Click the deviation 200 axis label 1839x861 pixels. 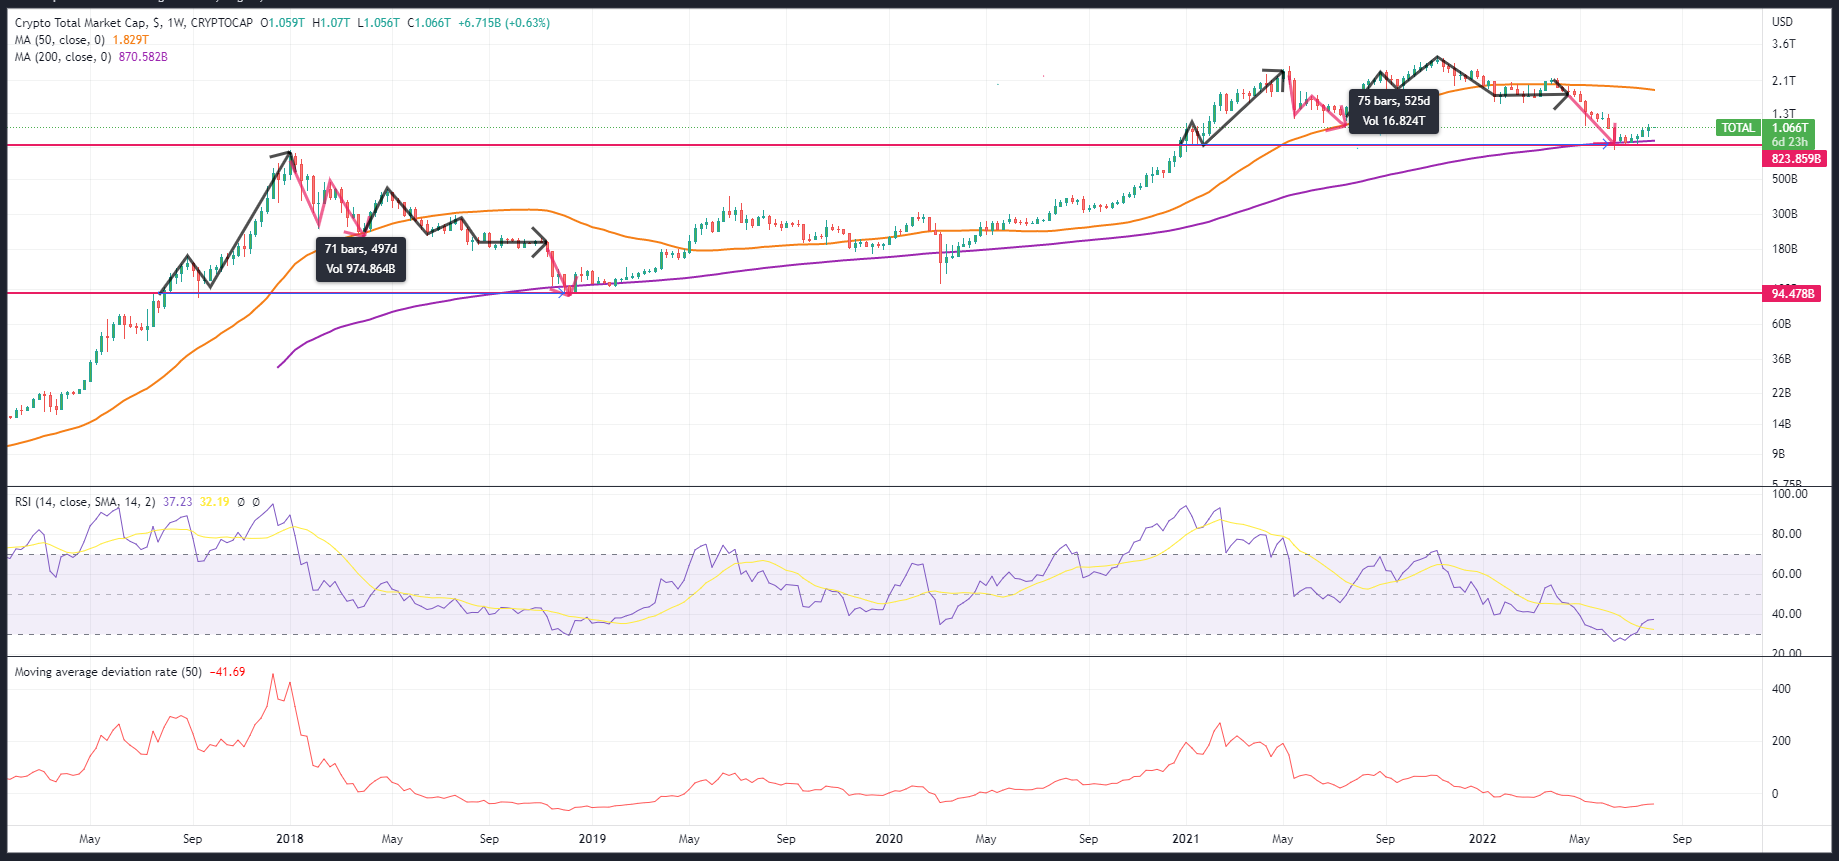(1781, 741)
